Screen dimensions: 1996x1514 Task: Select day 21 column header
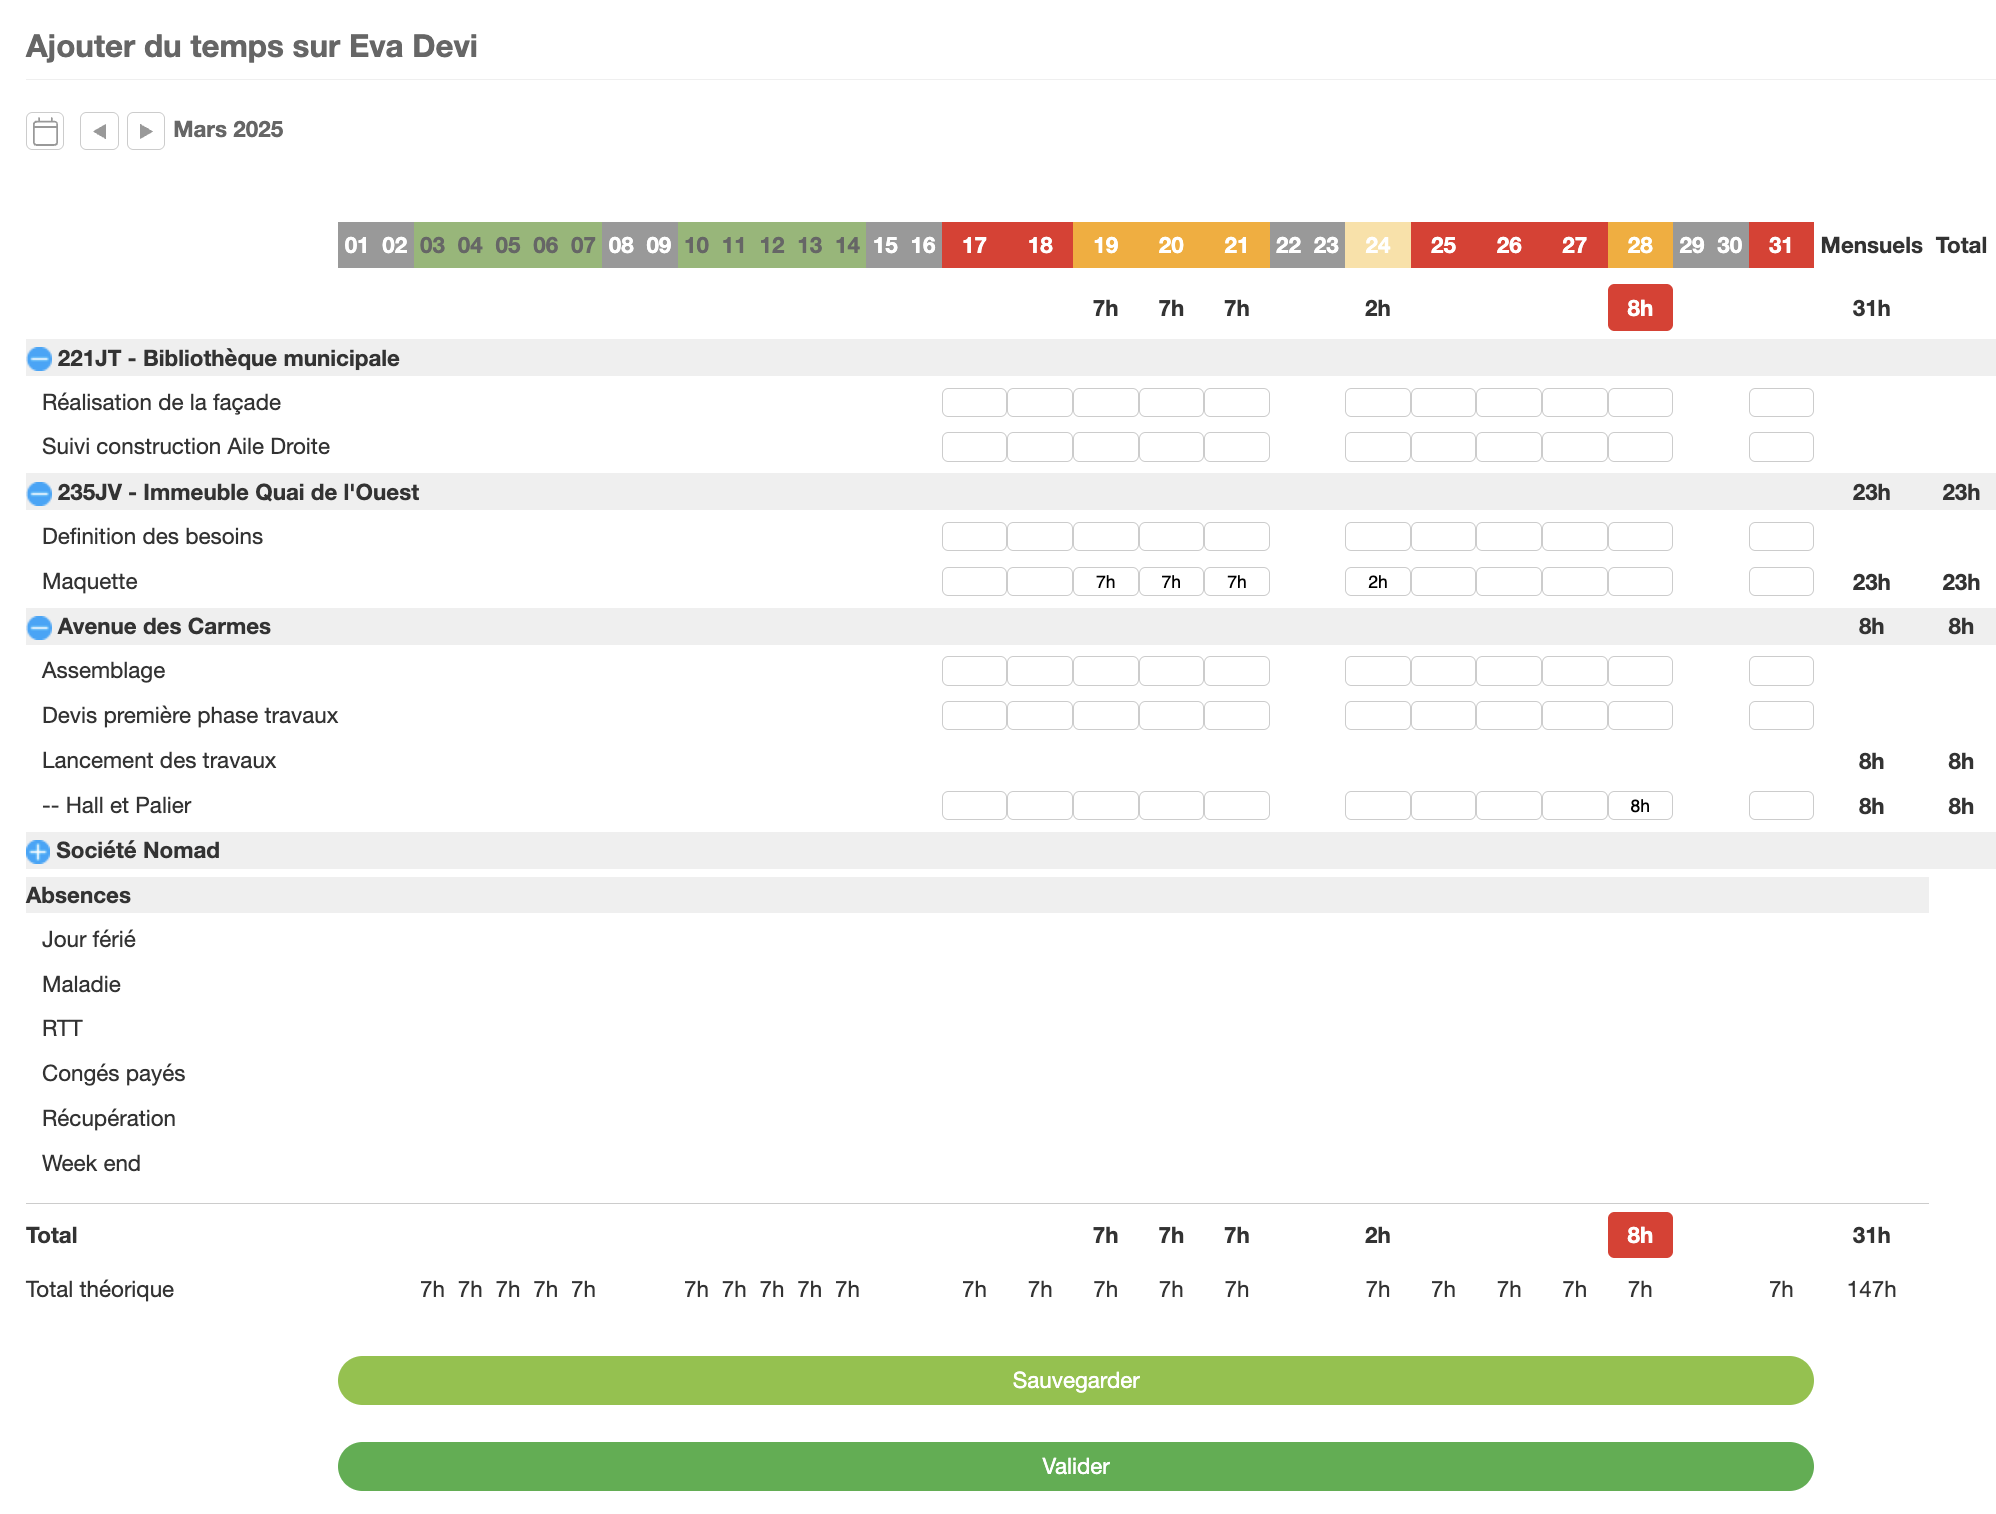(1236, 245)
